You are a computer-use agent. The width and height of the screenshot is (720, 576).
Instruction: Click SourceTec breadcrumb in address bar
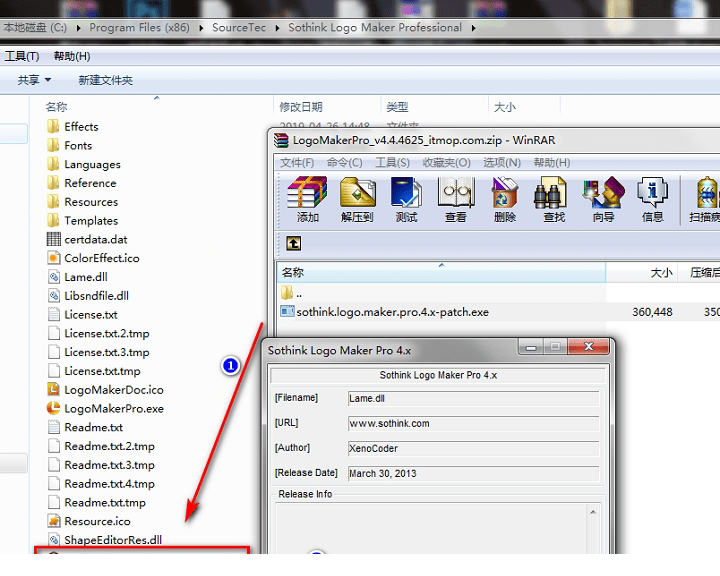point(239,28)
